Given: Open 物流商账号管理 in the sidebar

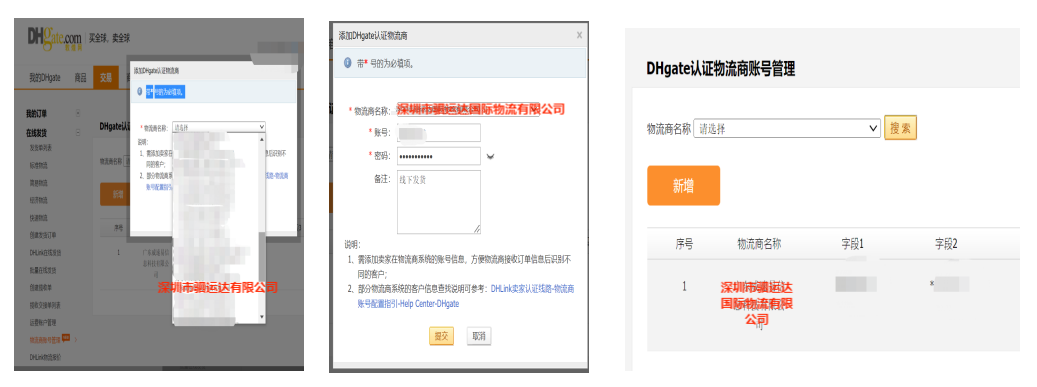Looking at the screenshot, I should pos(45,339).
